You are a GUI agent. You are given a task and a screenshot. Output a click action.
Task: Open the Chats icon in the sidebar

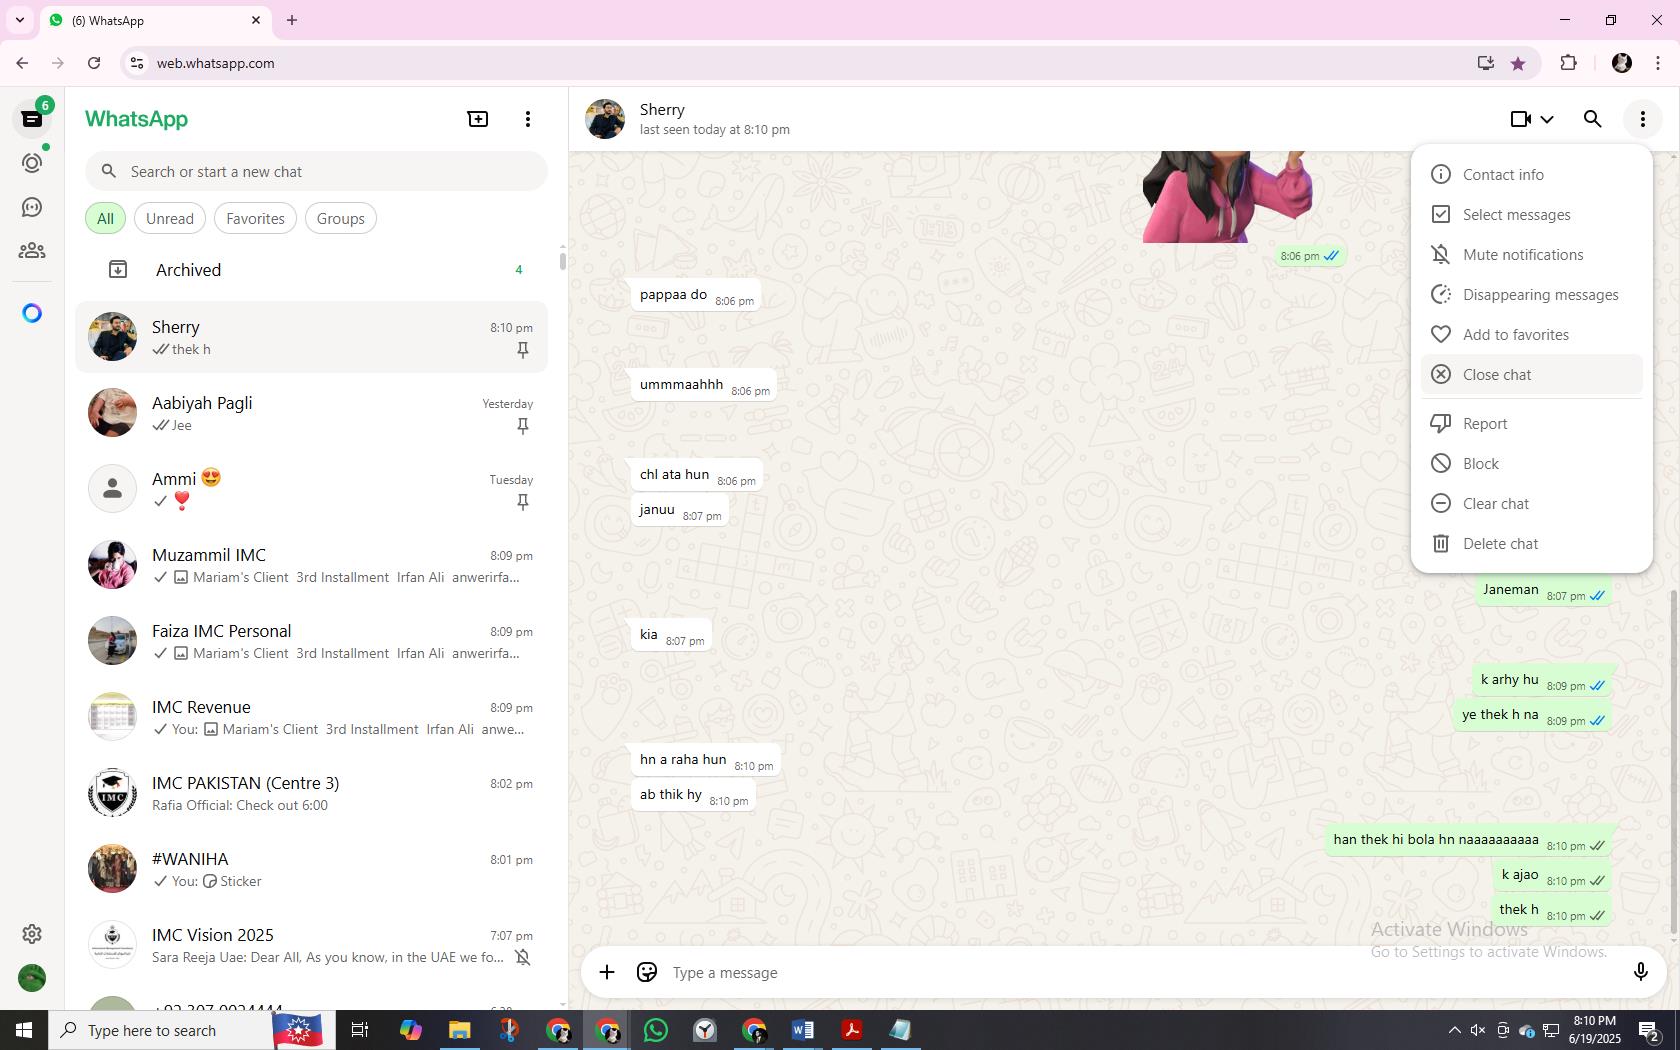(32, 119)
